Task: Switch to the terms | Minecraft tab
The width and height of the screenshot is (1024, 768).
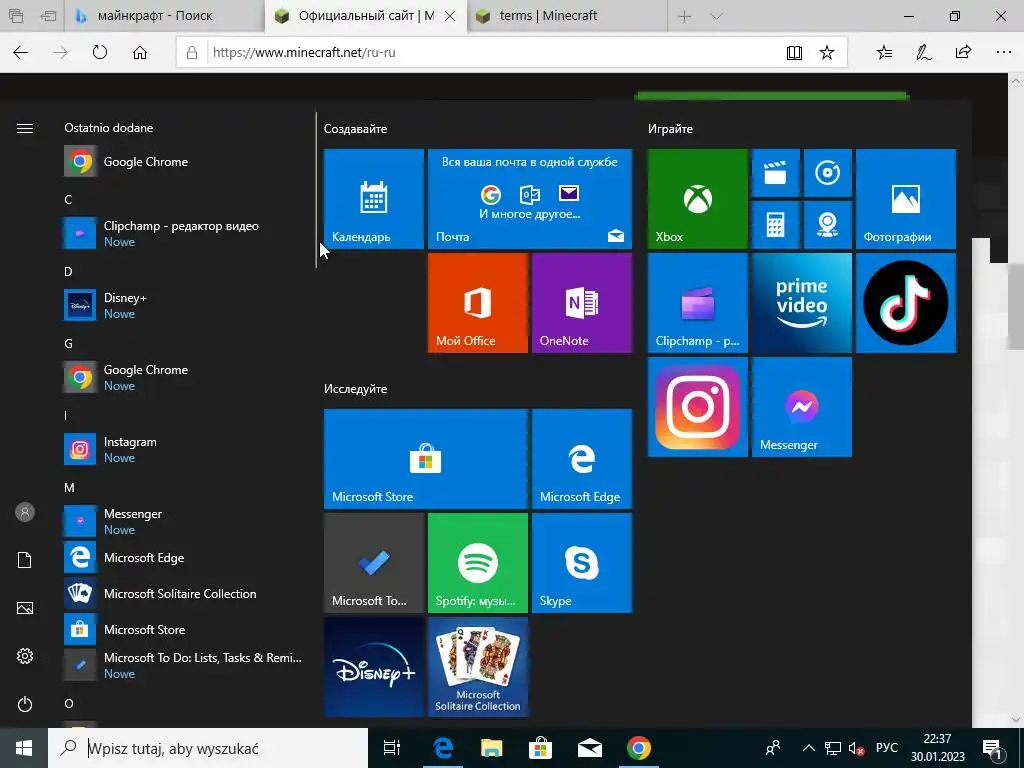Action: [568, 16]
